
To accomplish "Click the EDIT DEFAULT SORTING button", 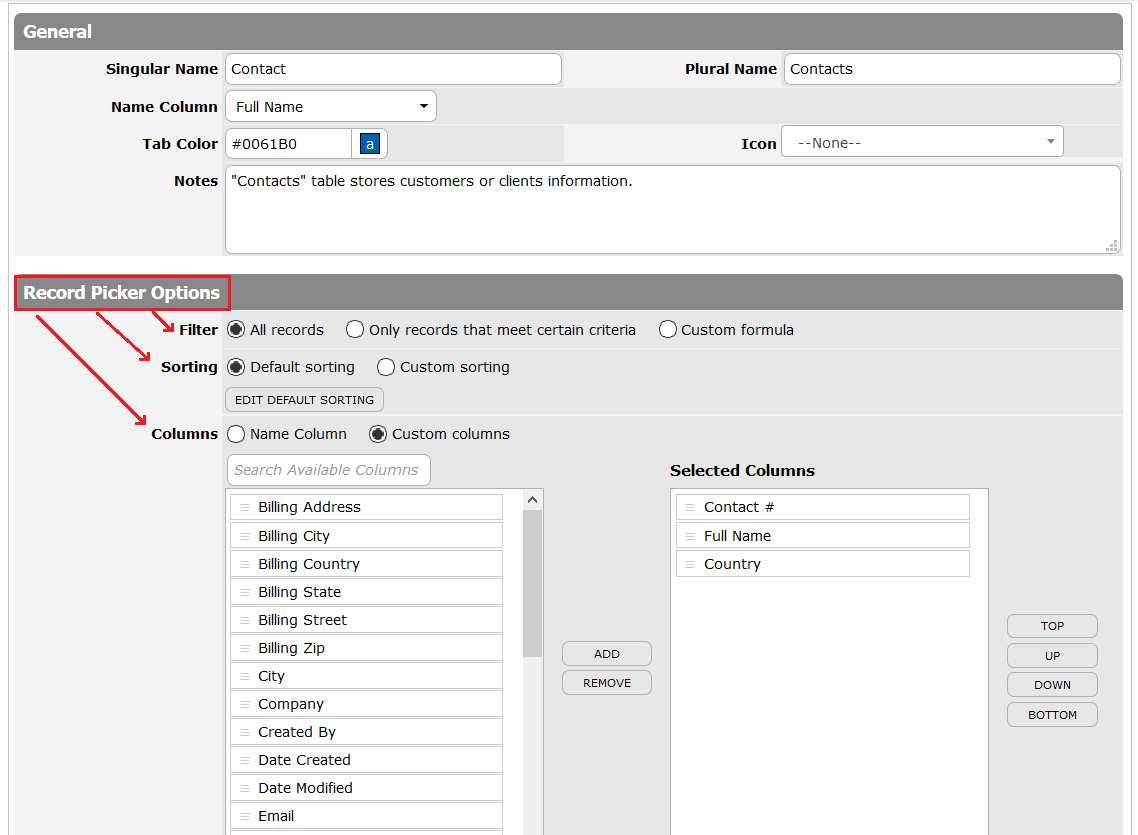I will 305,400.
